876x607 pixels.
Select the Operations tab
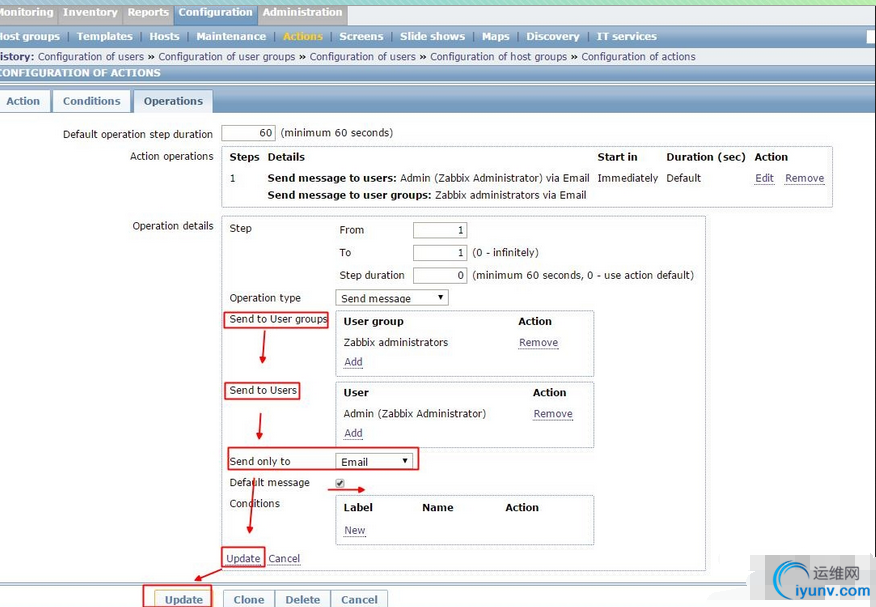[x=173, y=101]
